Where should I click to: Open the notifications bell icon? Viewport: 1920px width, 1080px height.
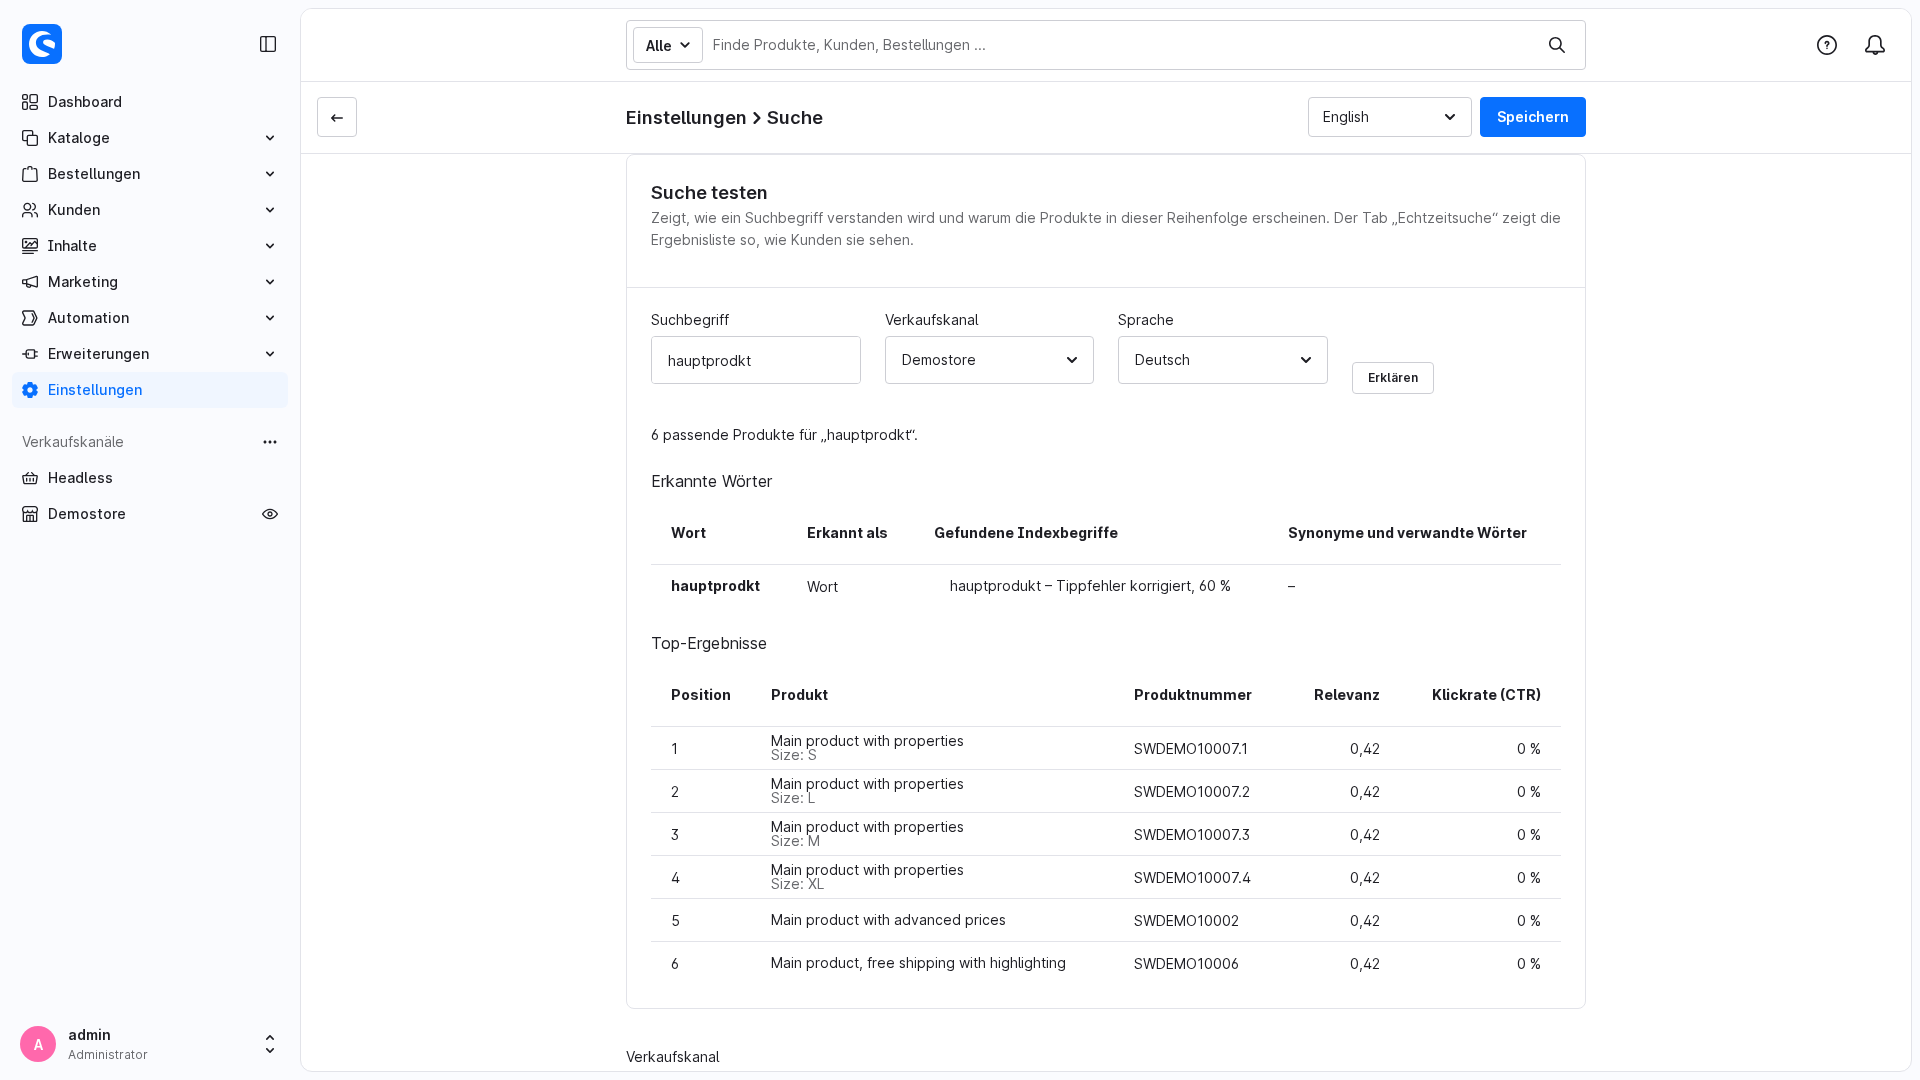point(1875,45)
